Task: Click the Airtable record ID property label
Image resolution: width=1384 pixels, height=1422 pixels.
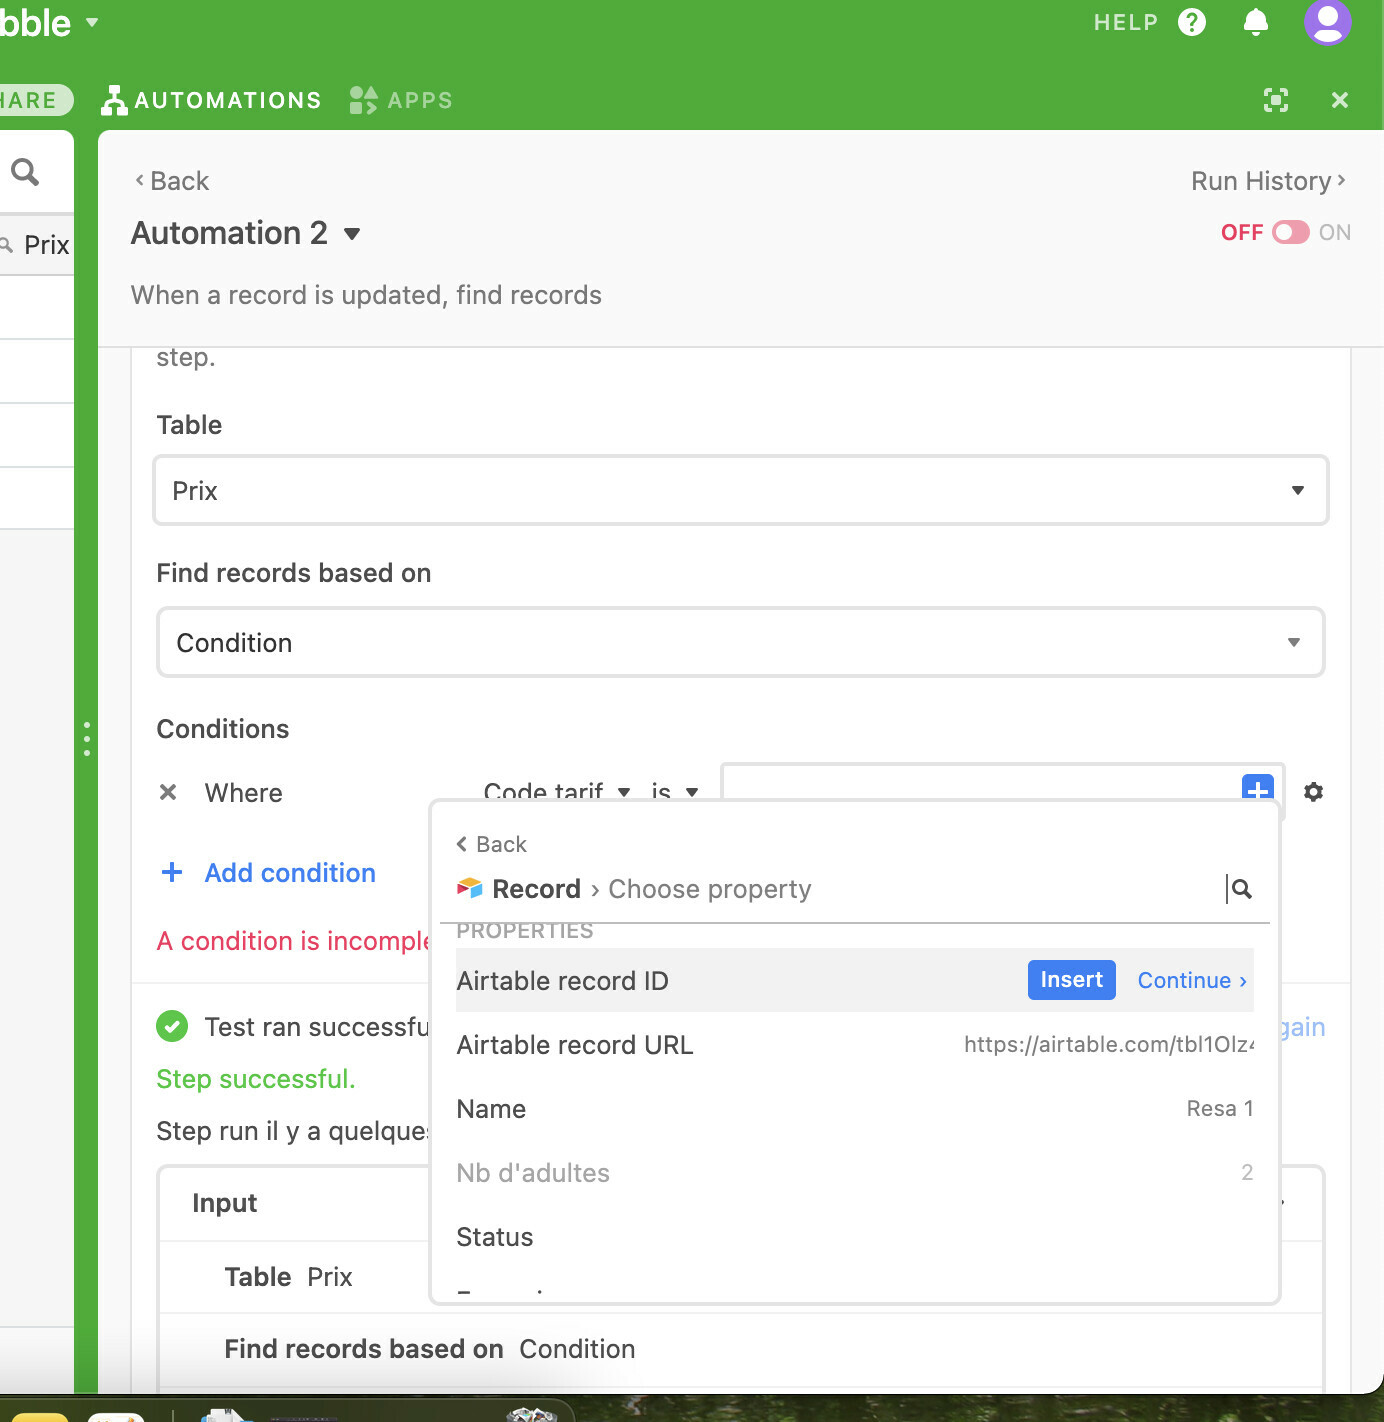Action: tap(562, 981)
